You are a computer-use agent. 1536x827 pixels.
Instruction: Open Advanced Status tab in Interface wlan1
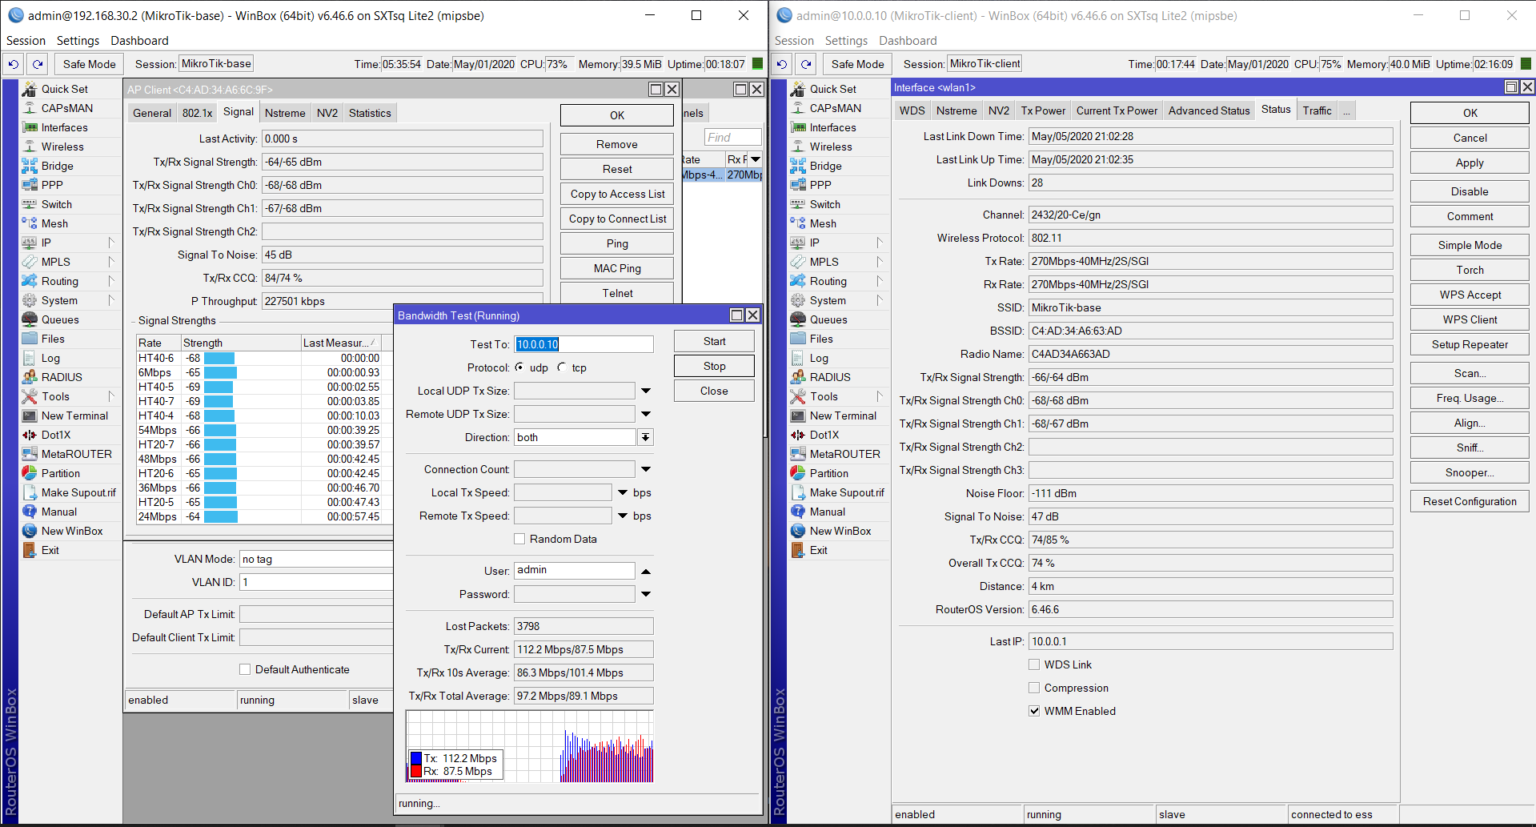[1208, 111]
